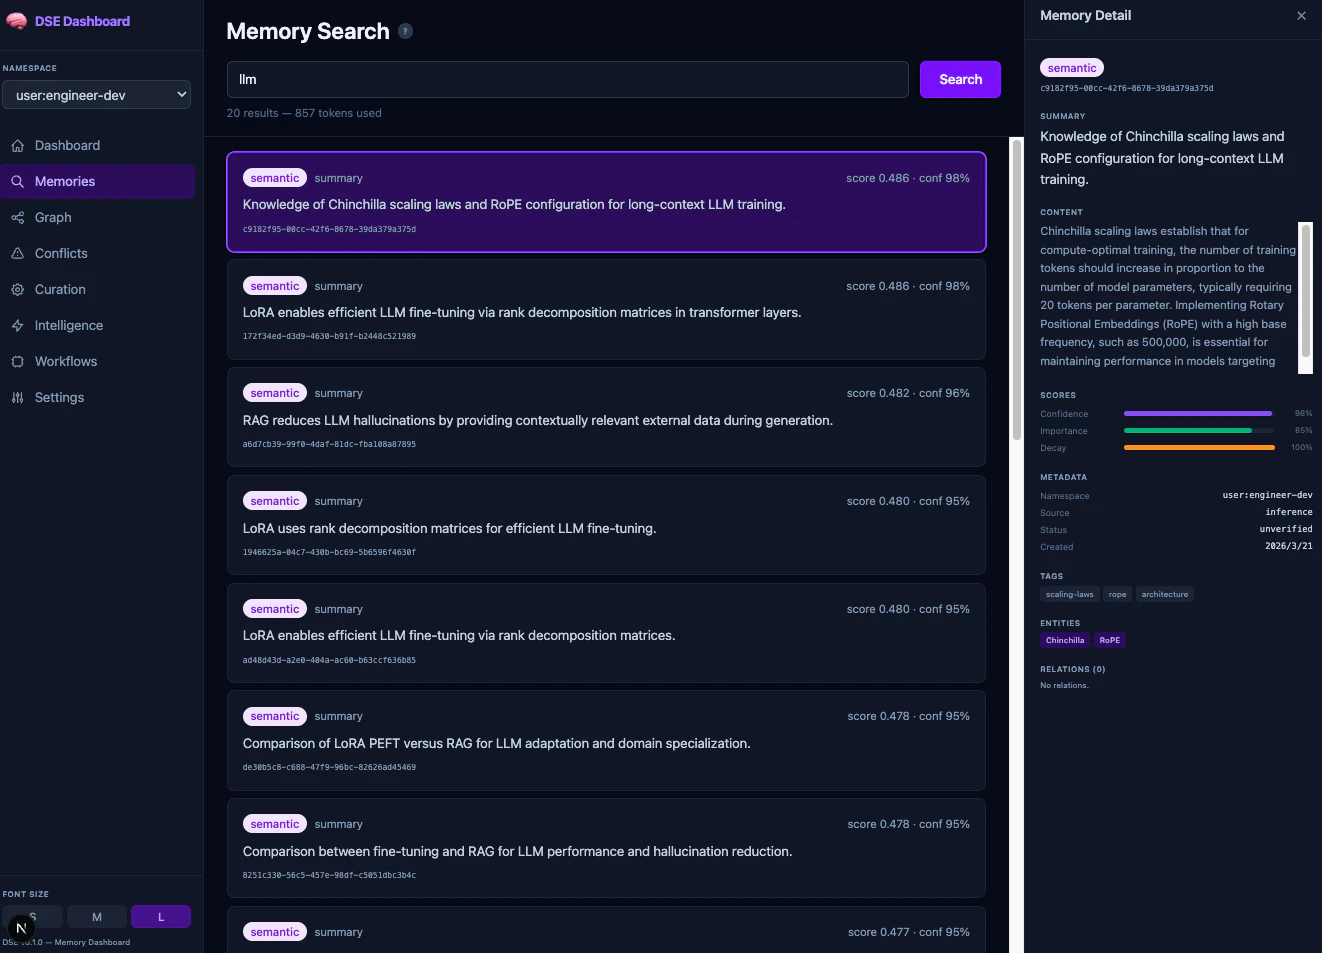Open the Settings sliders icon
The width and height of the screenshot is (1322, 953).
17,398
